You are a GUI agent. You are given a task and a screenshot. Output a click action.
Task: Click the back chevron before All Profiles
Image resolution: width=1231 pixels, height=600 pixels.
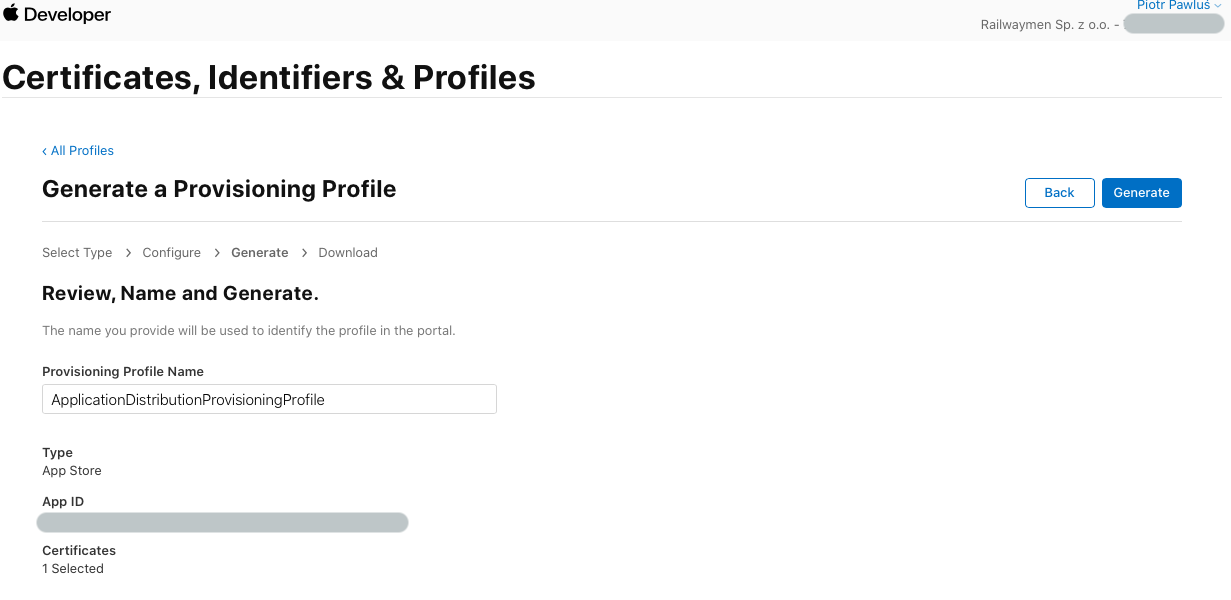click(x=45, y=151)
